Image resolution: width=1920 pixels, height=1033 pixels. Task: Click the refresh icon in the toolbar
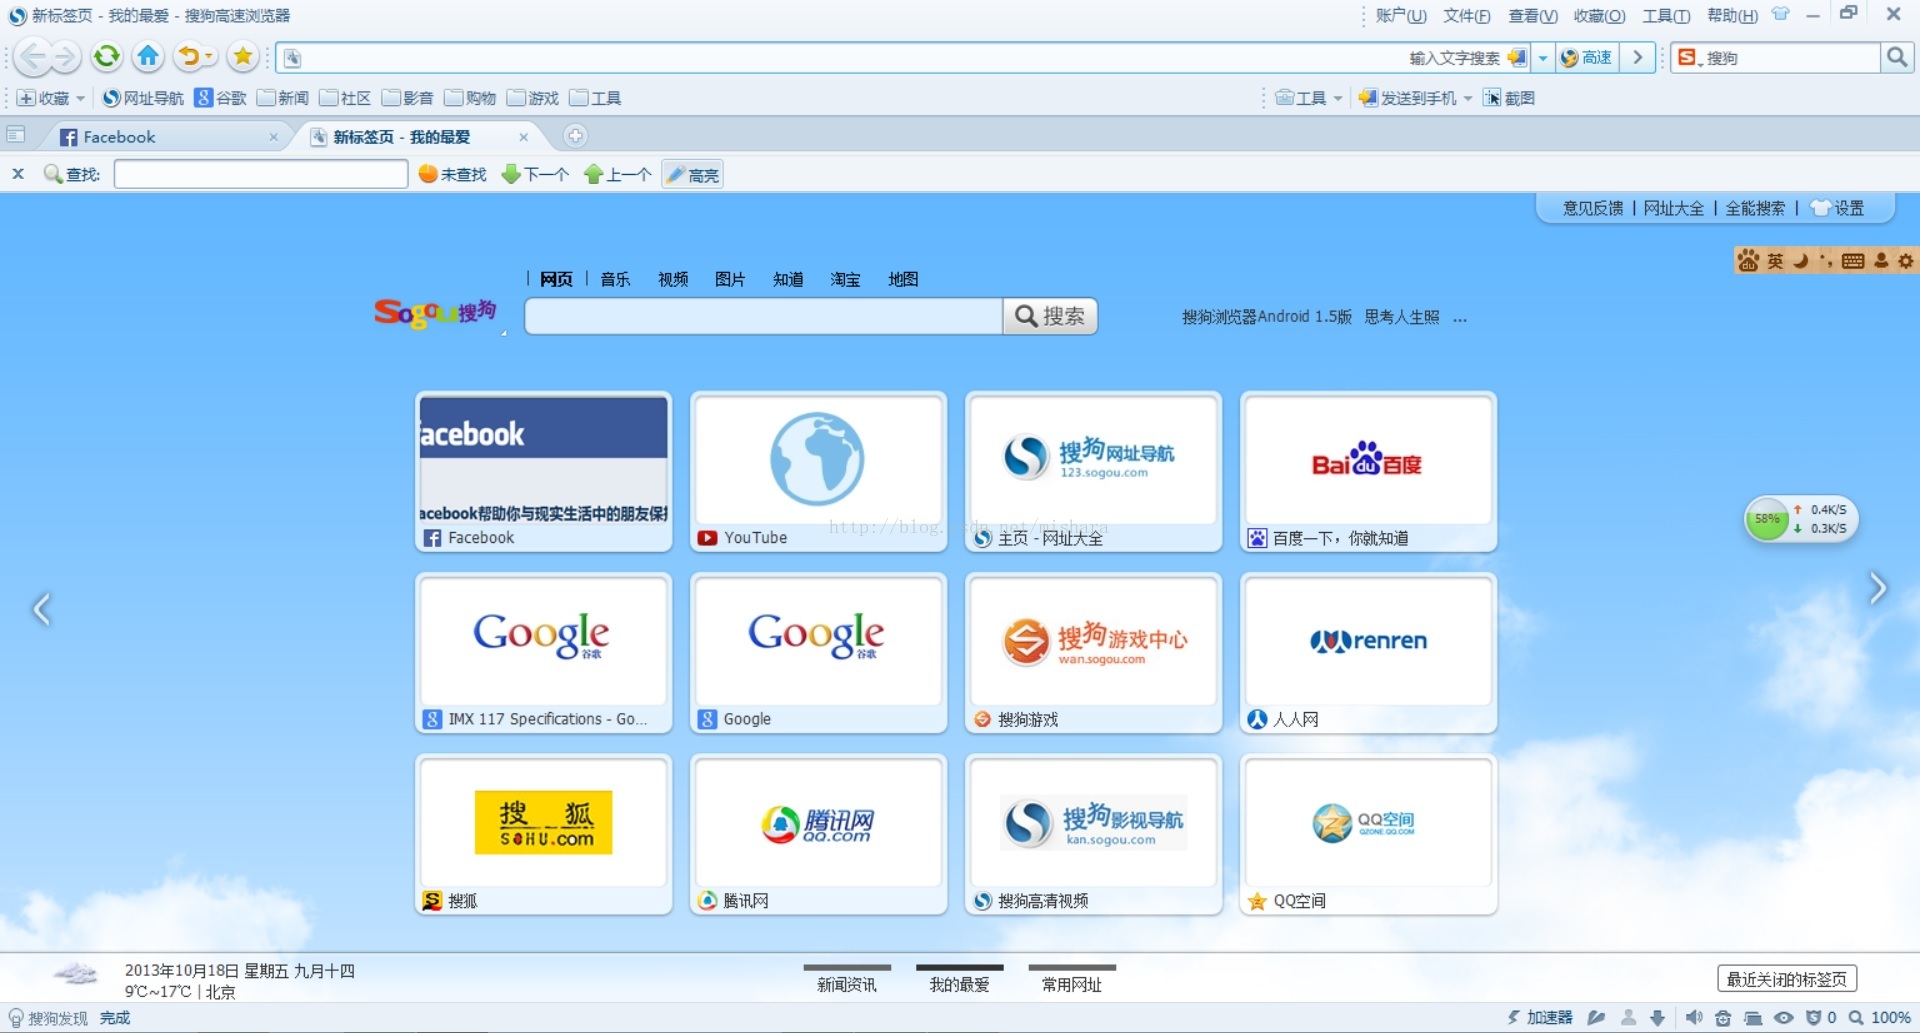(106, 57)
